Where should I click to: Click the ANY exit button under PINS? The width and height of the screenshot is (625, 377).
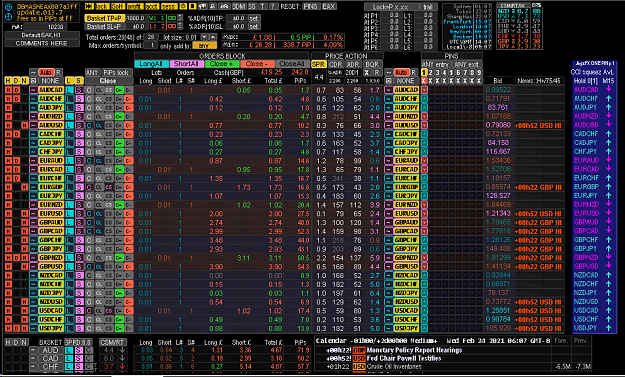point(467,64)
